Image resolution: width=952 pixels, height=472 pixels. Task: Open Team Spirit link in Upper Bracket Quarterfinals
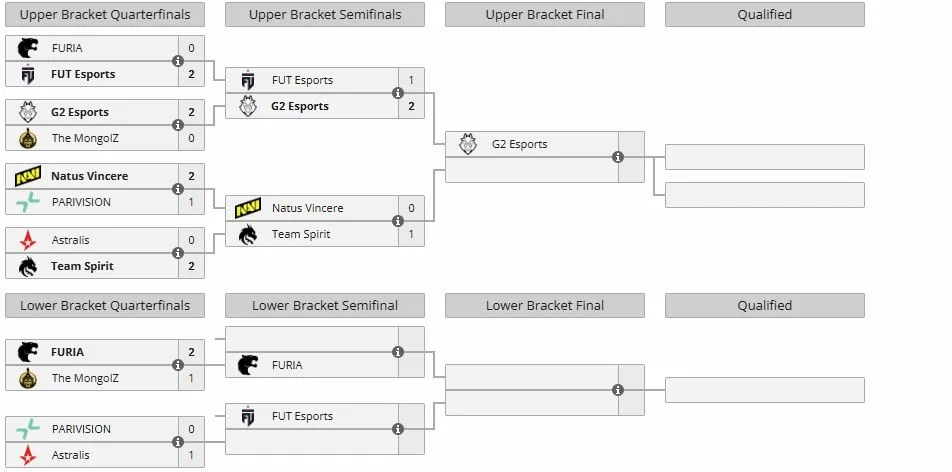(82, 266)
